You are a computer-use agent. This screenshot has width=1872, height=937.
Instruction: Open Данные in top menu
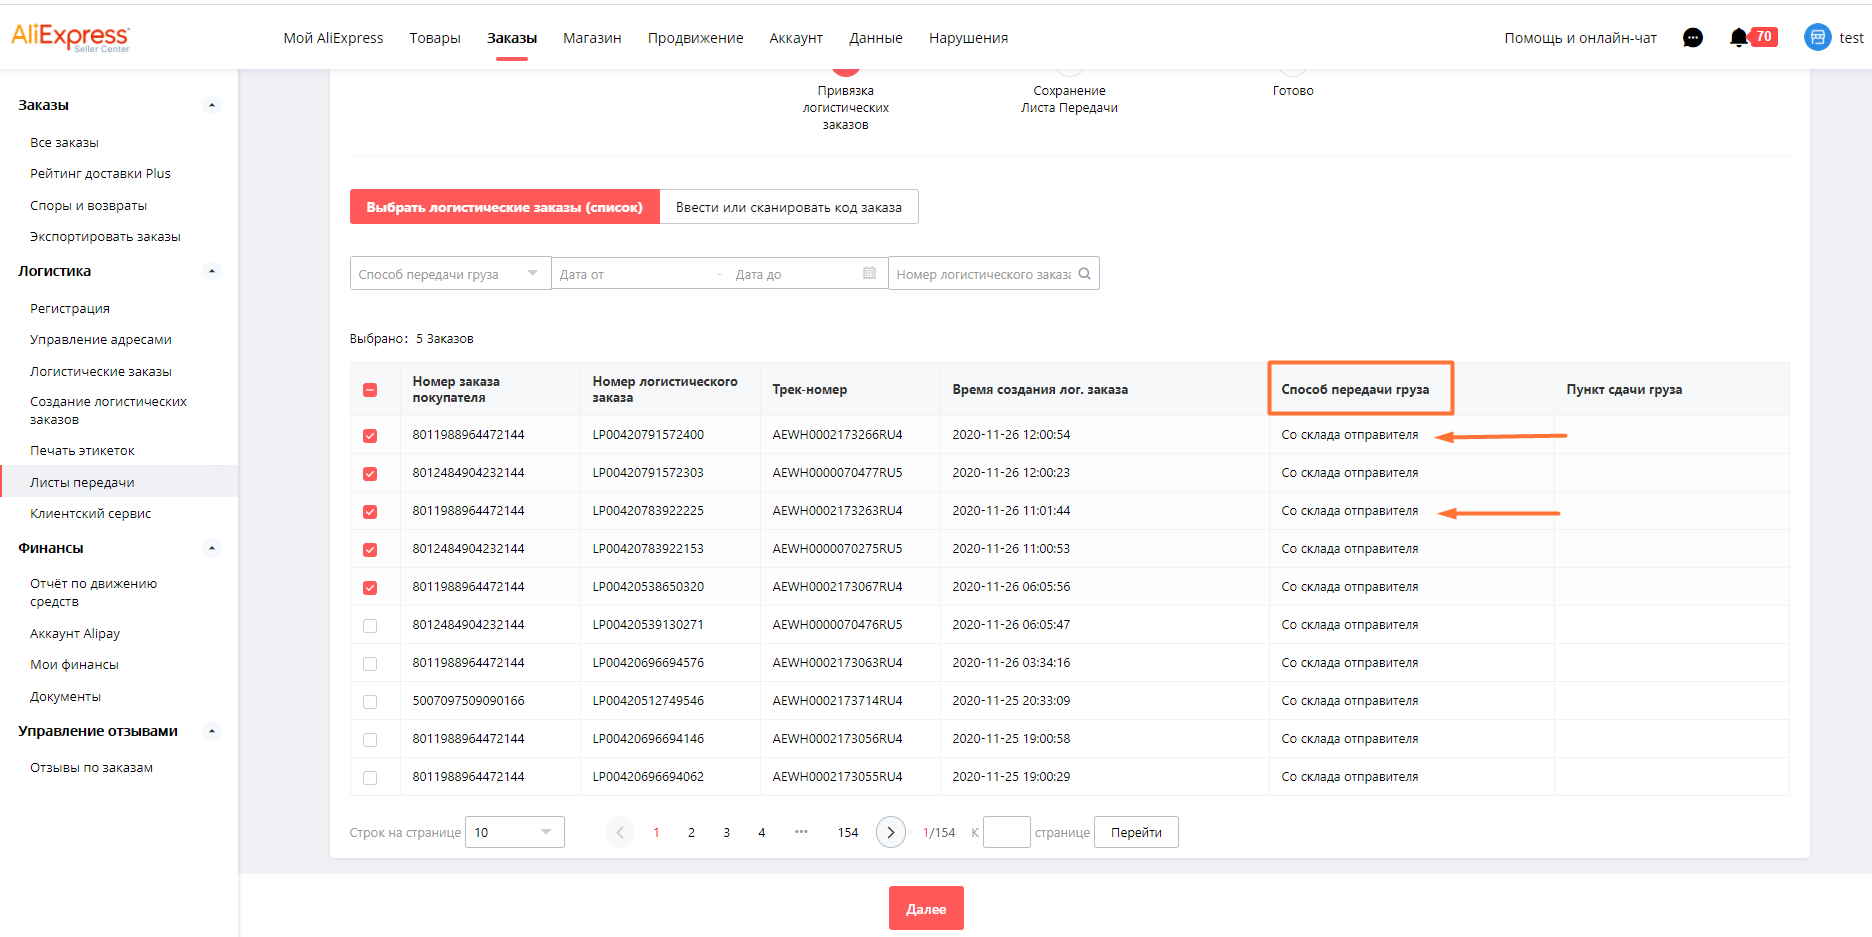(x=876, y=38)
